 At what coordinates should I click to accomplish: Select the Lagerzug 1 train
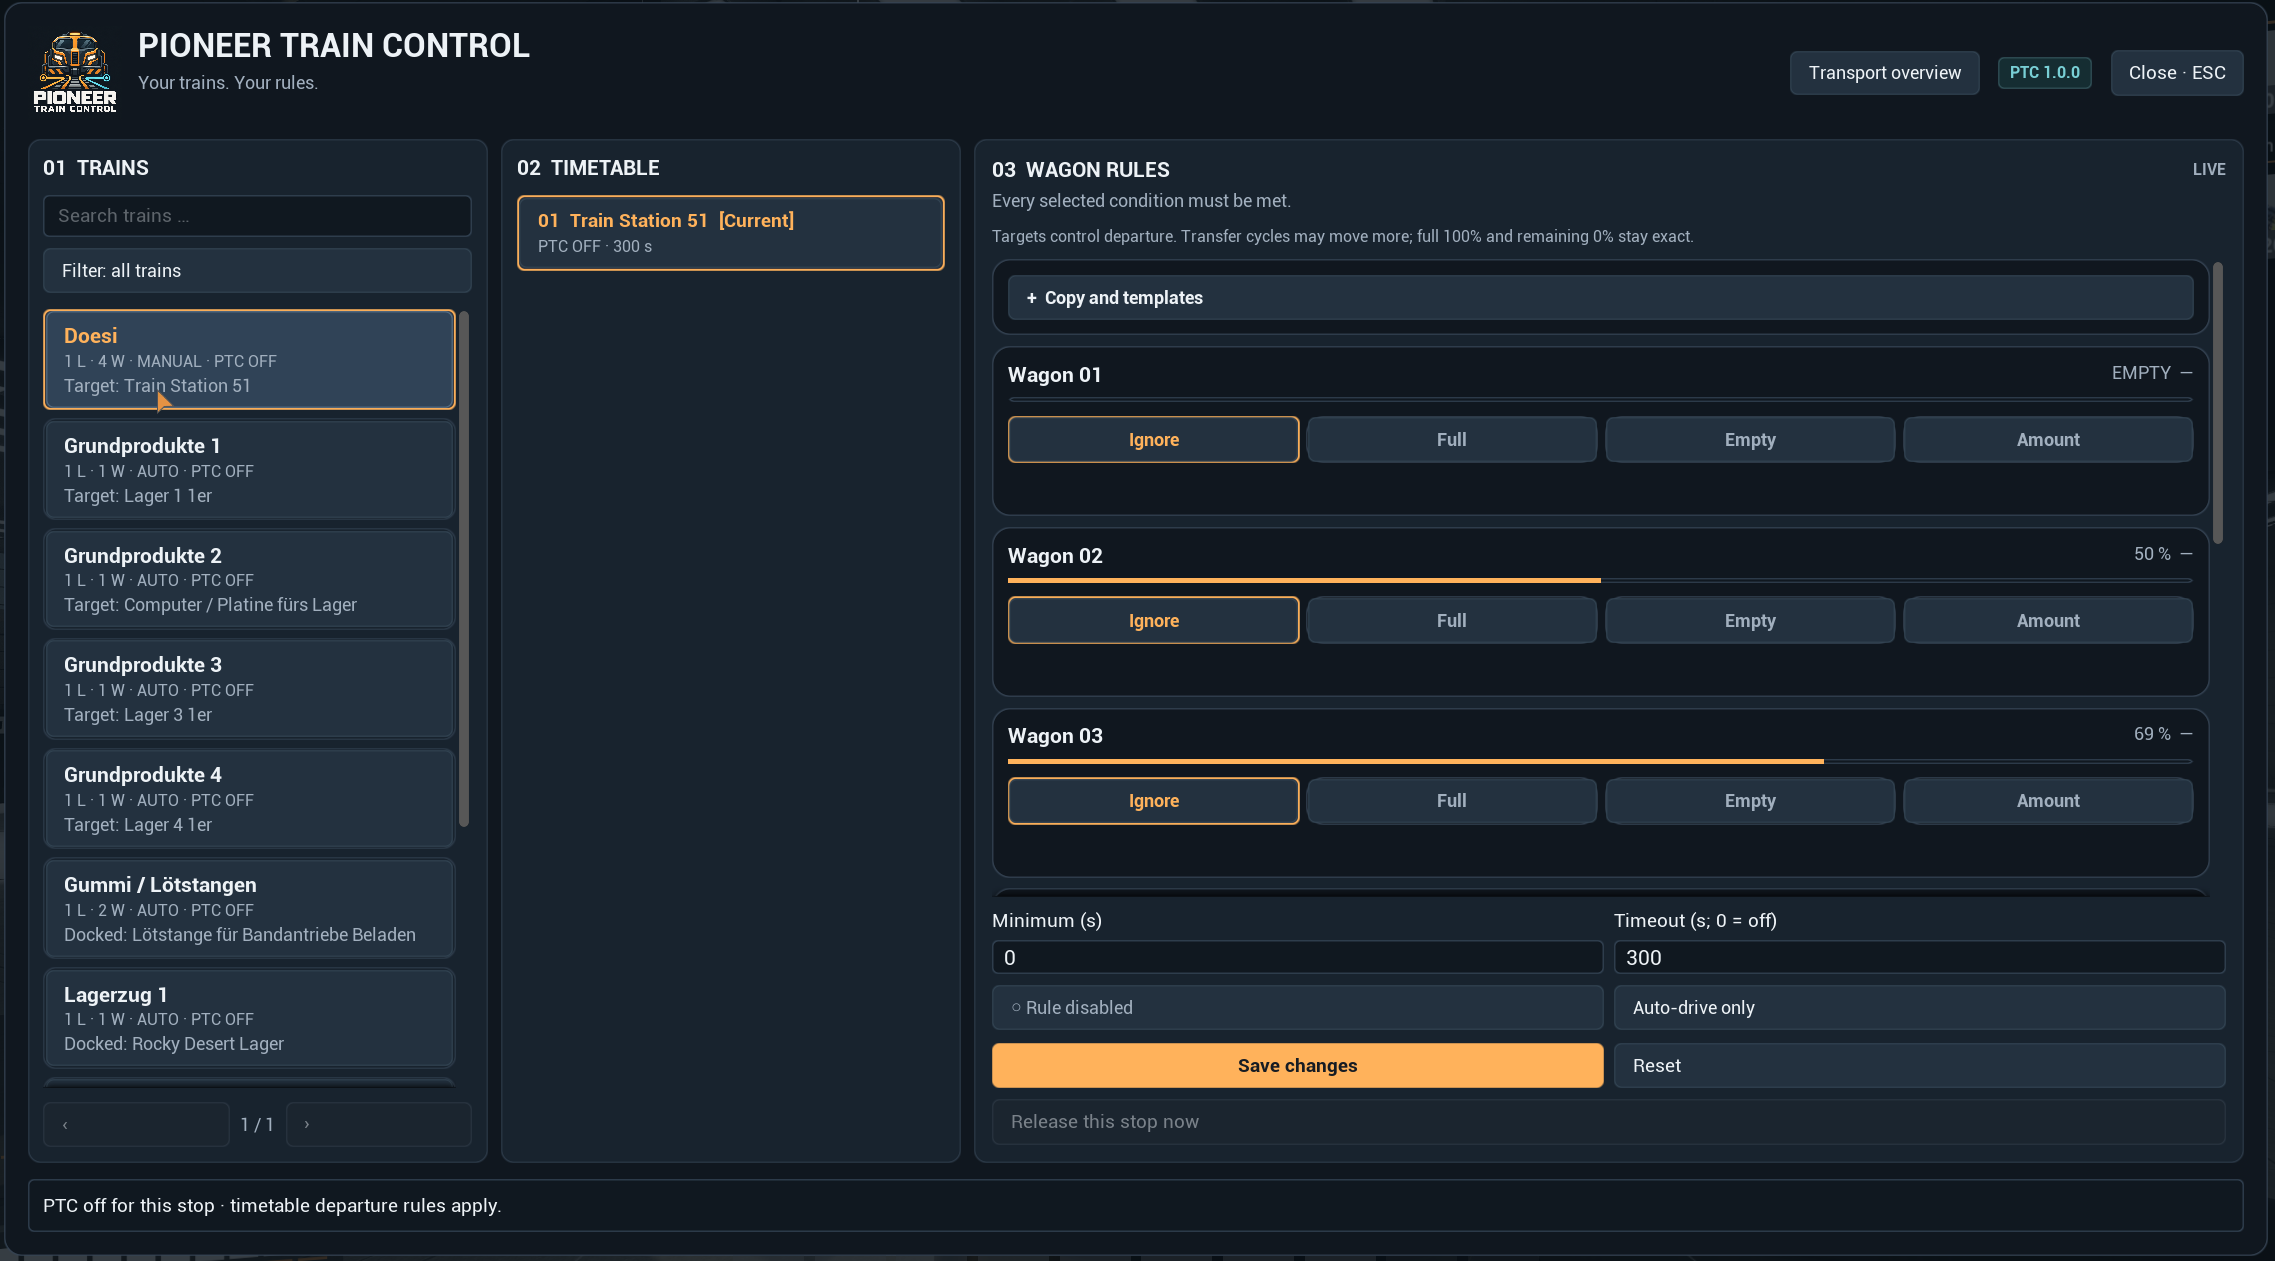tap(249, 1018)
